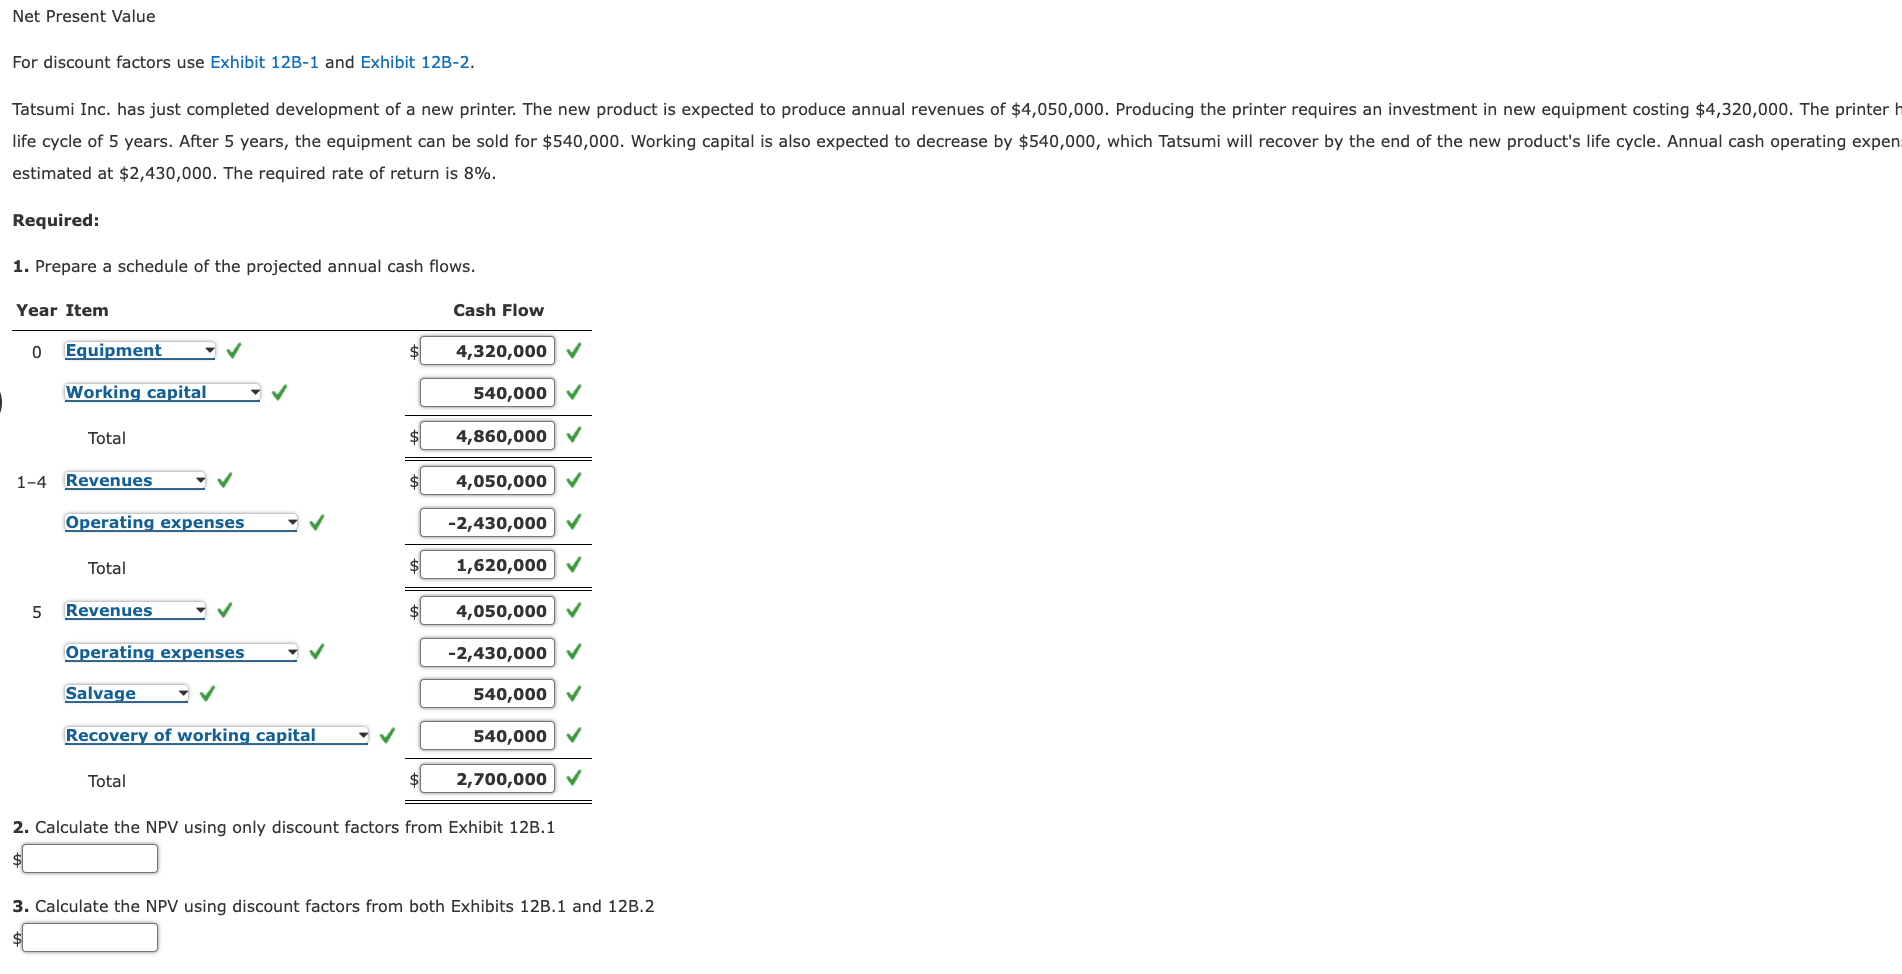Click the 1,620,000 total field
This screenshot has width=1902, height=974.
(487, 565)
